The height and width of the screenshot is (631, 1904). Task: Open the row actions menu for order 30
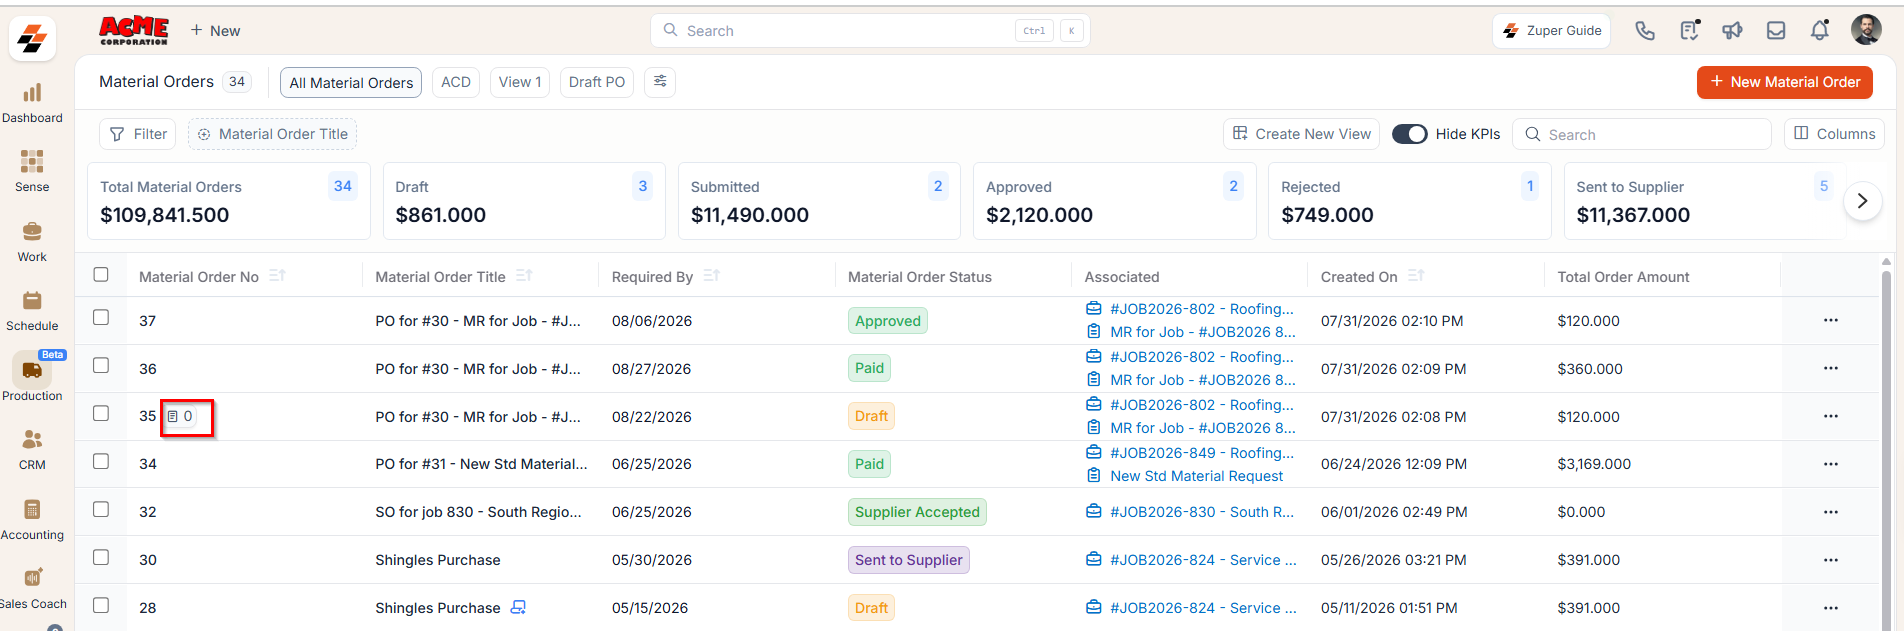tap(1831, 560)
